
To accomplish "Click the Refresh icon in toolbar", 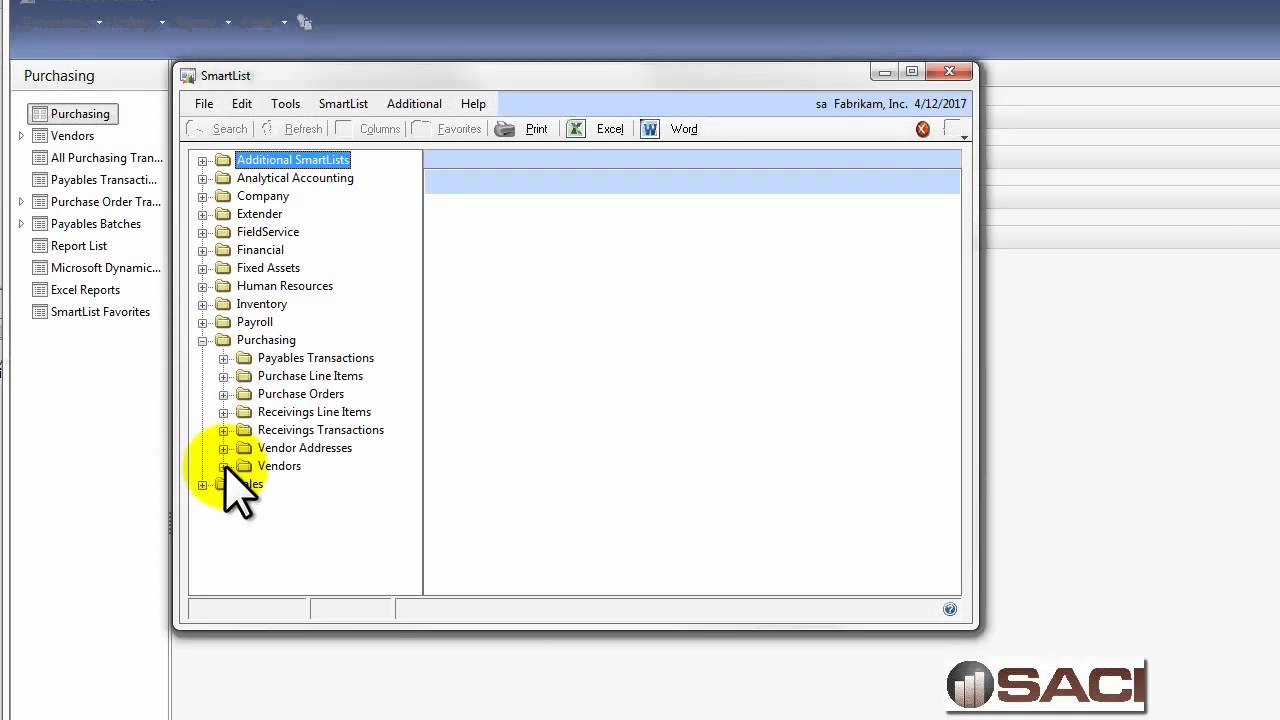I will pos(267,129).
